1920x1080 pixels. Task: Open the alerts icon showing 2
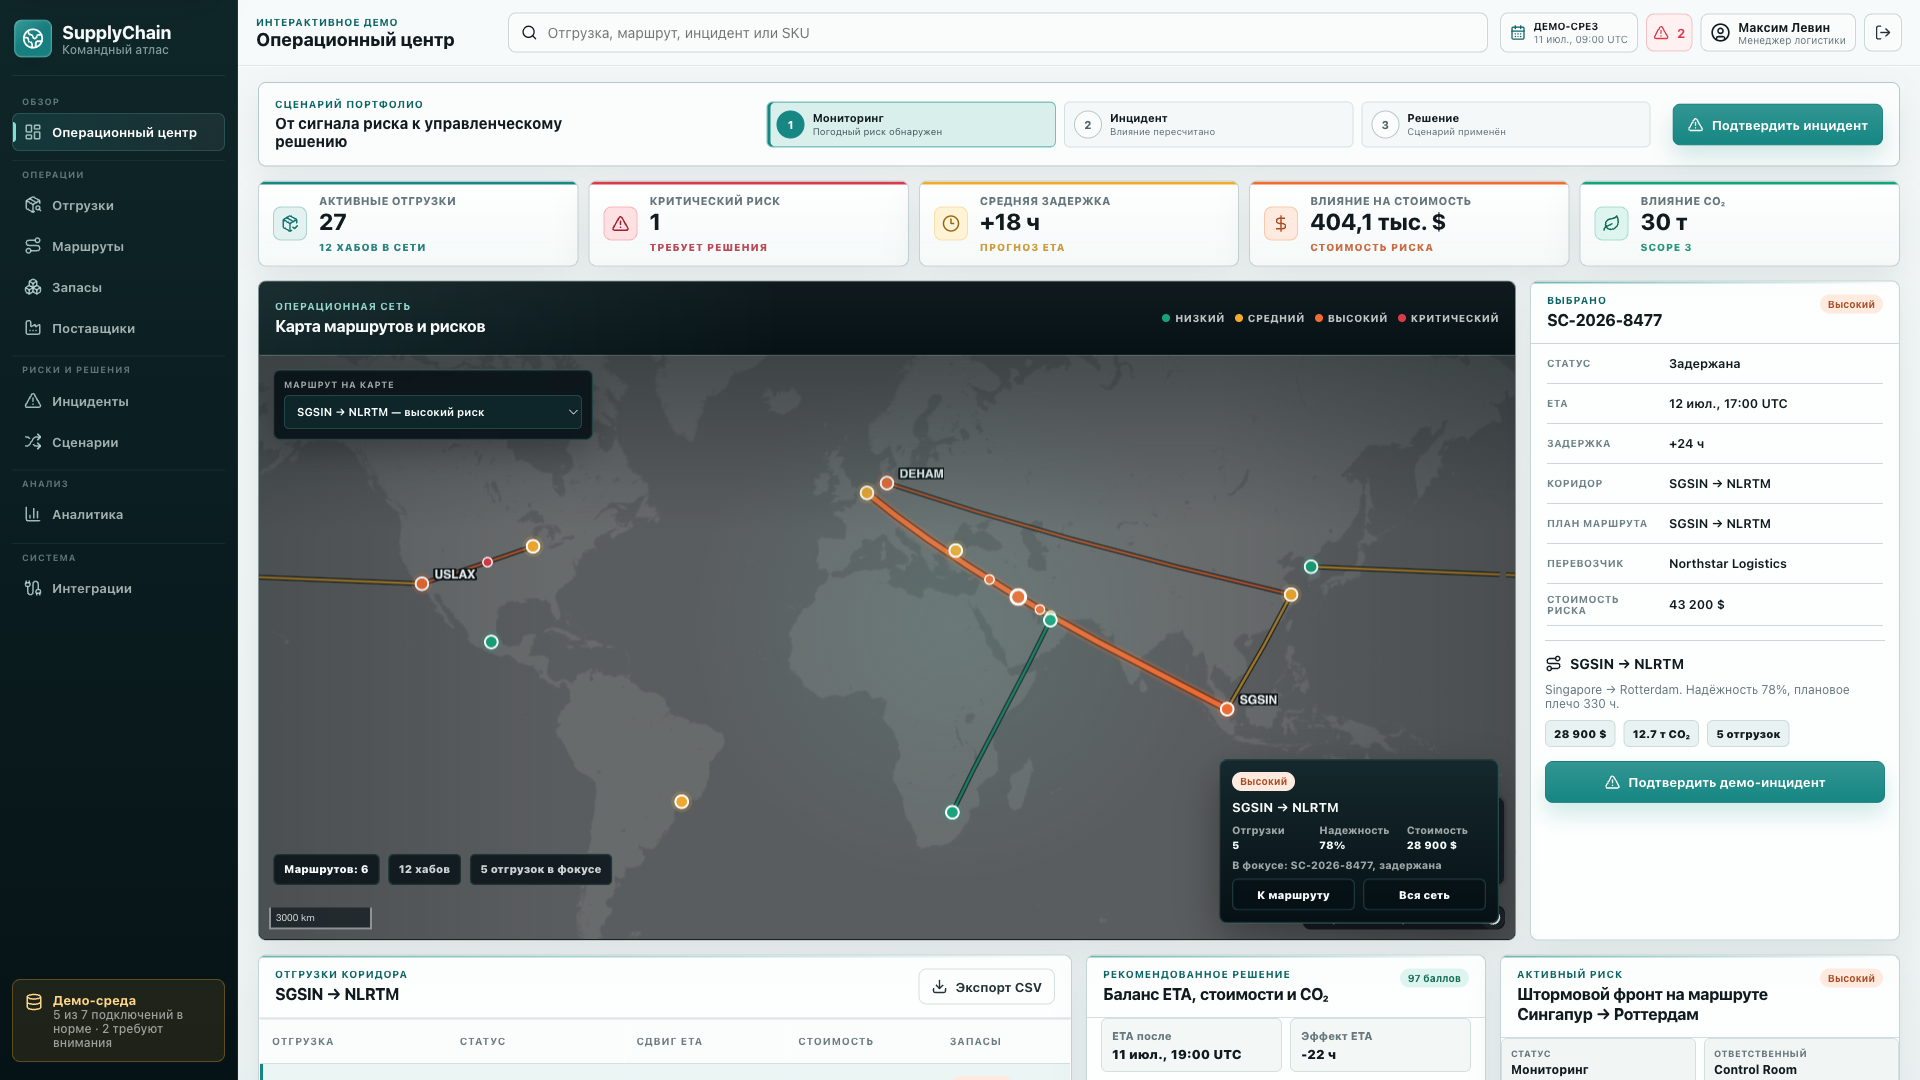click(x=1669, y=33)
